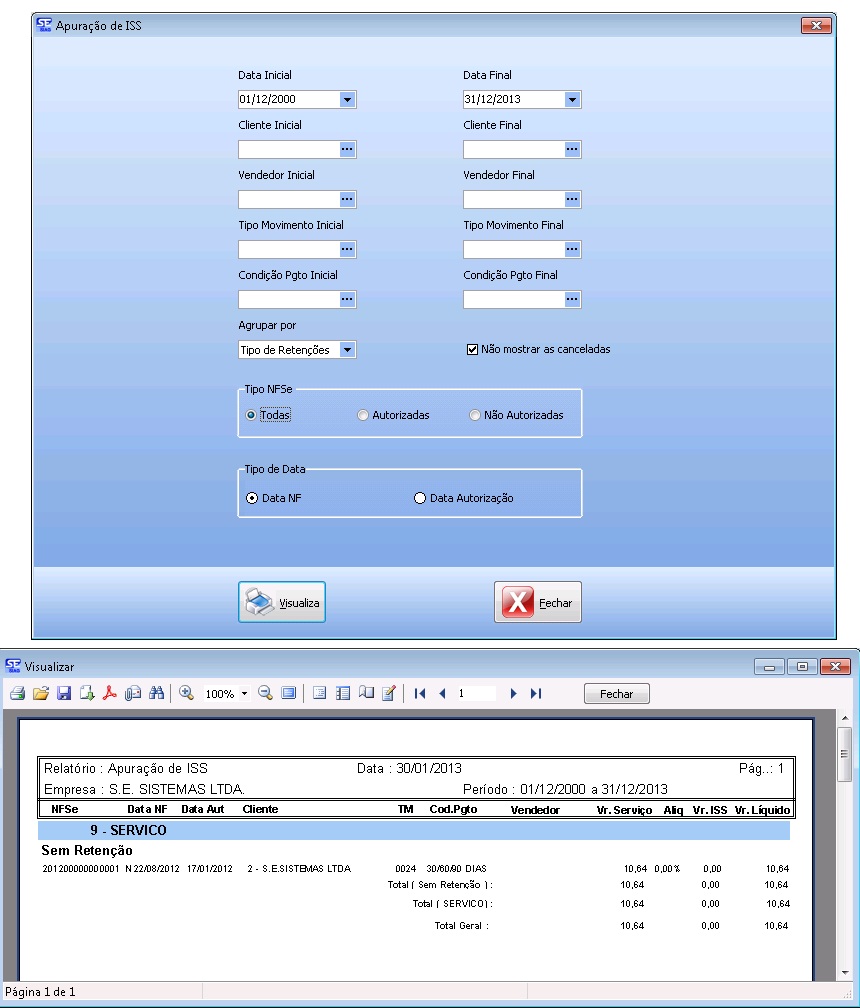Save the report using floppy disk icon
The width and height of the screenshot is (860, 1008).
[63, 693]
